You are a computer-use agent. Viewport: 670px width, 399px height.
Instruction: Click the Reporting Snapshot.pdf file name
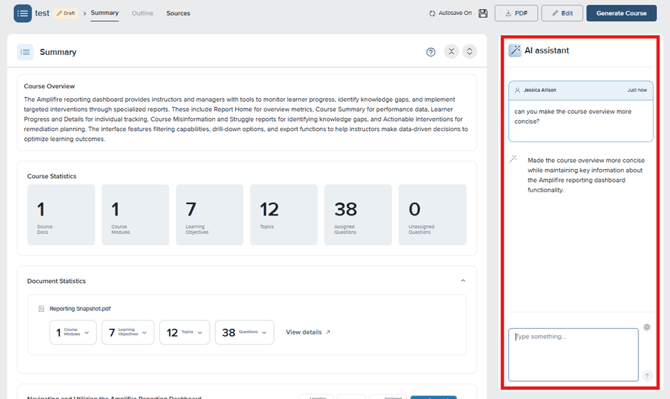point(80,308)
